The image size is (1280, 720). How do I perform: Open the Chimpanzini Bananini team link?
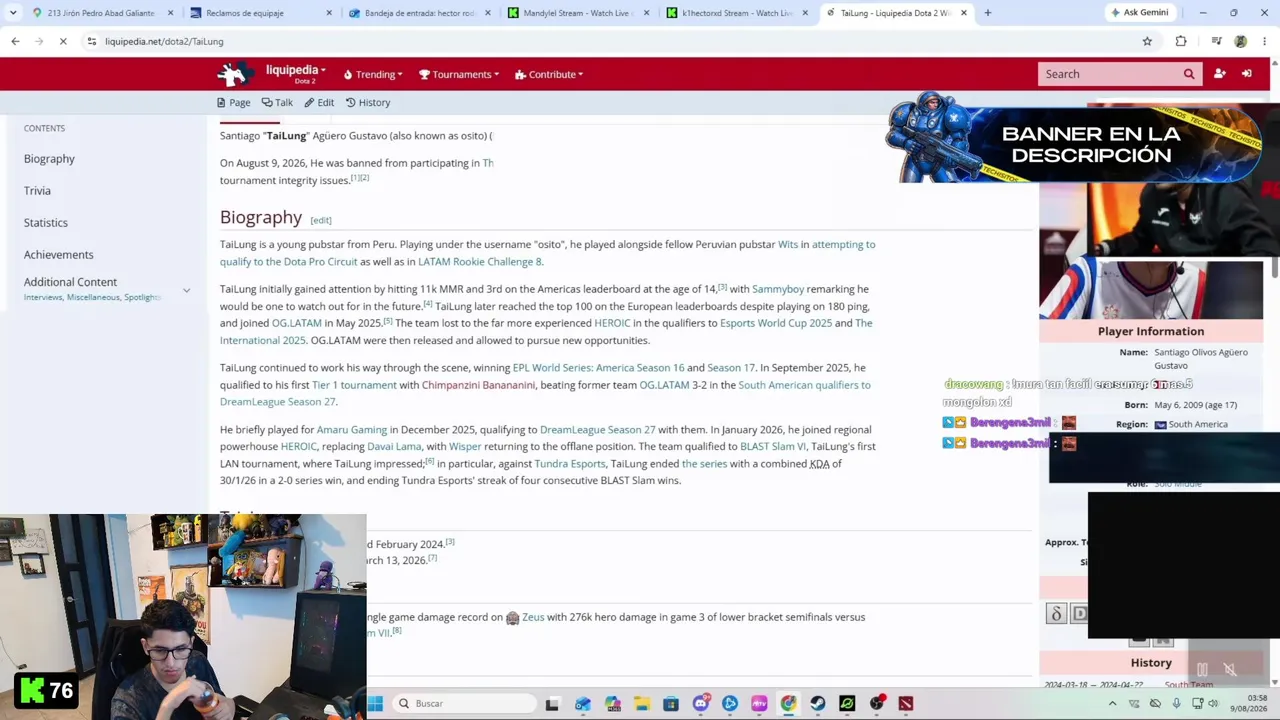point(478,385)
